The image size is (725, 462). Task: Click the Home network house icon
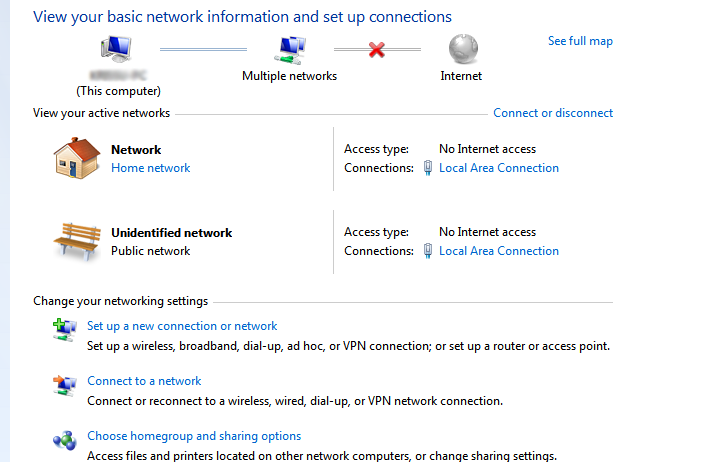tap(77, 157)
